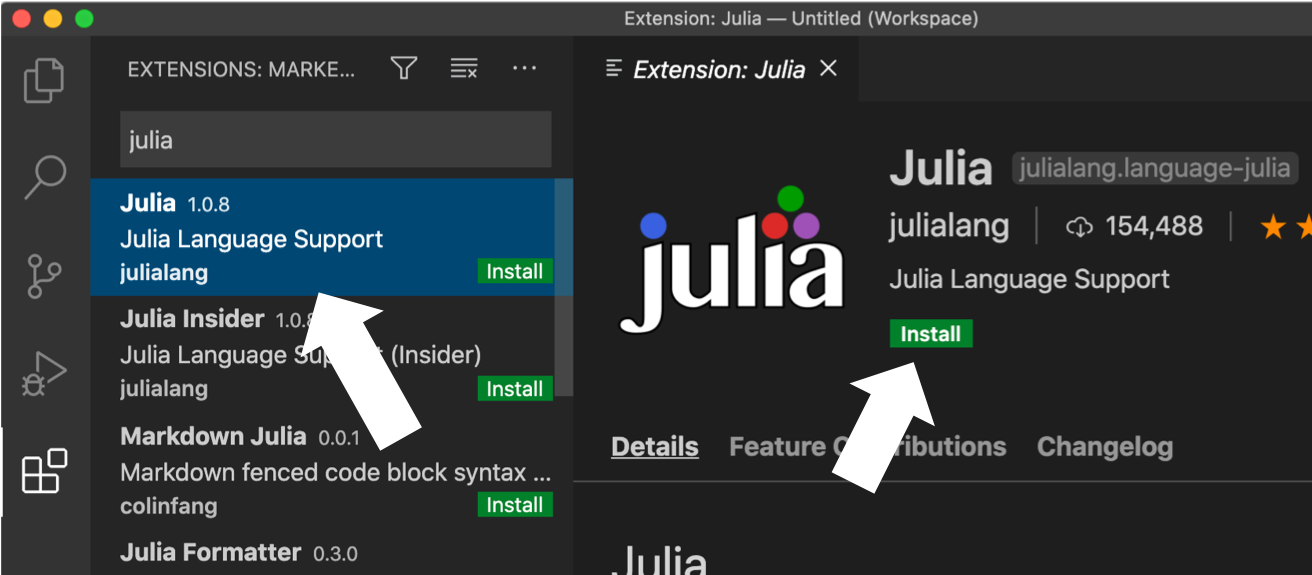
Task: Click the star rating of the extension
Action: pos(1286,227)
